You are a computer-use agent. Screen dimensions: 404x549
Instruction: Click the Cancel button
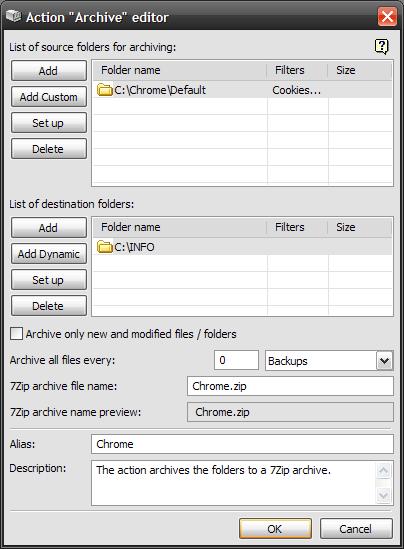(x=356, y=529)
